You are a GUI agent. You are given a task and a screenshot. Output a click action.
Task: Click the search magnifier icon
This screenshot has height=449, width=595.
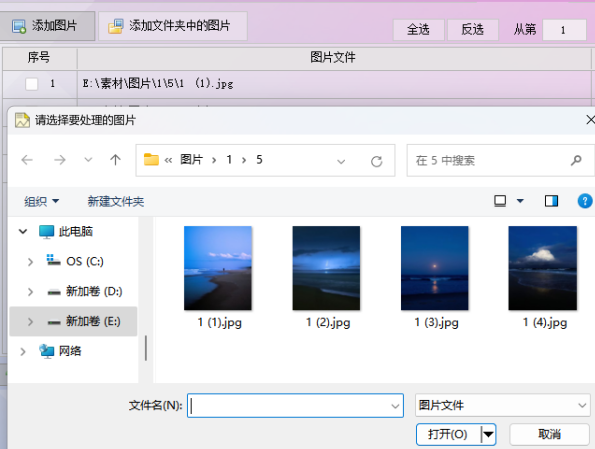(576, 160)
